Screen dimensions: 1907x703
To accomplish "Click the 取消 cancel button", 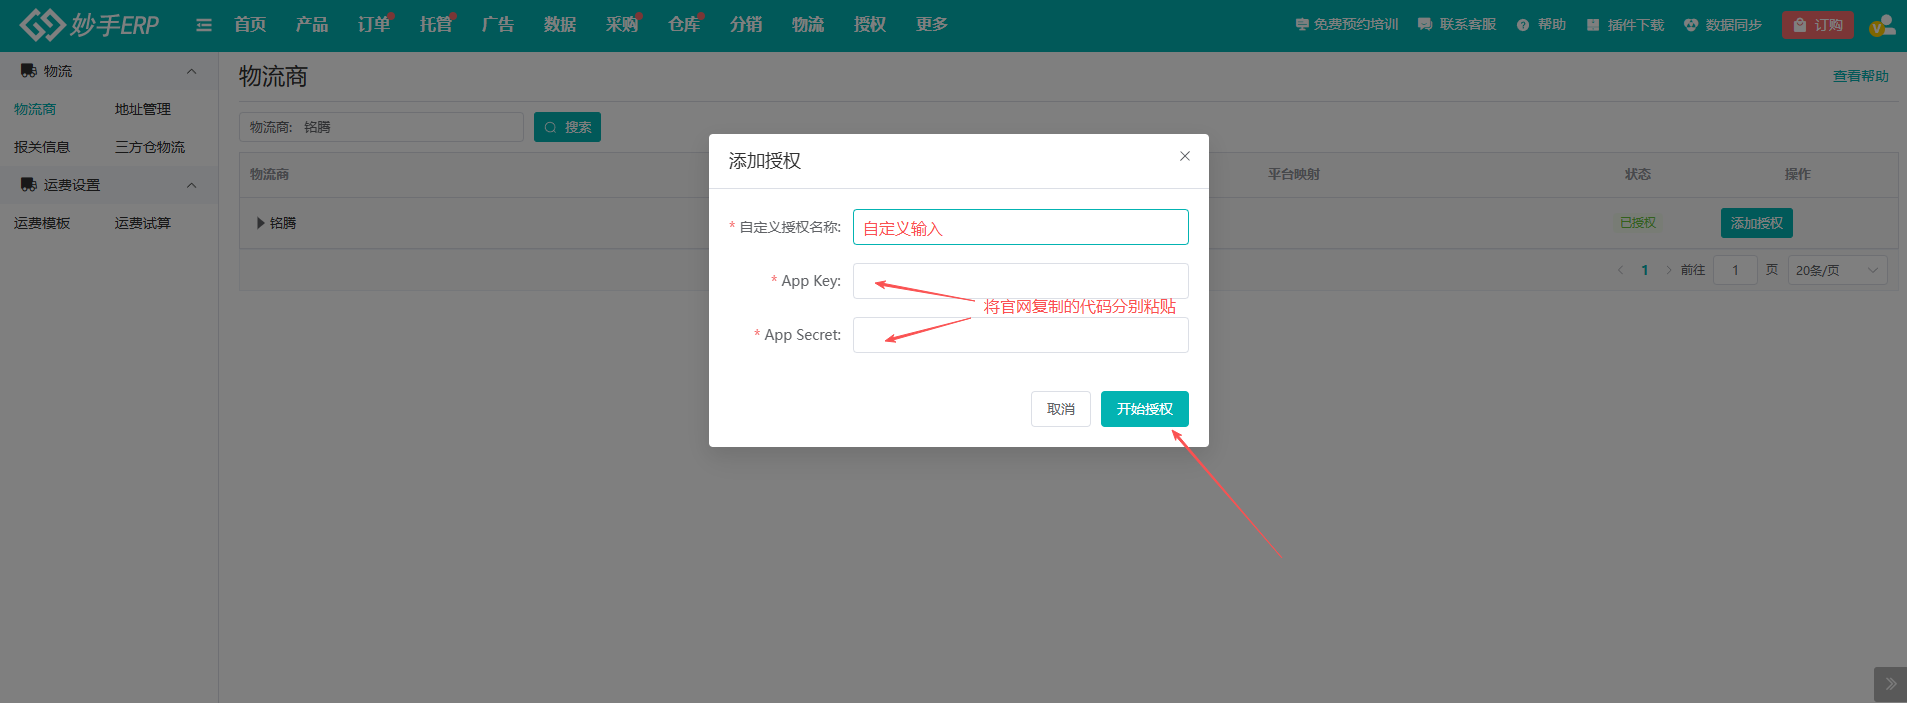I will pos(1060,409).
